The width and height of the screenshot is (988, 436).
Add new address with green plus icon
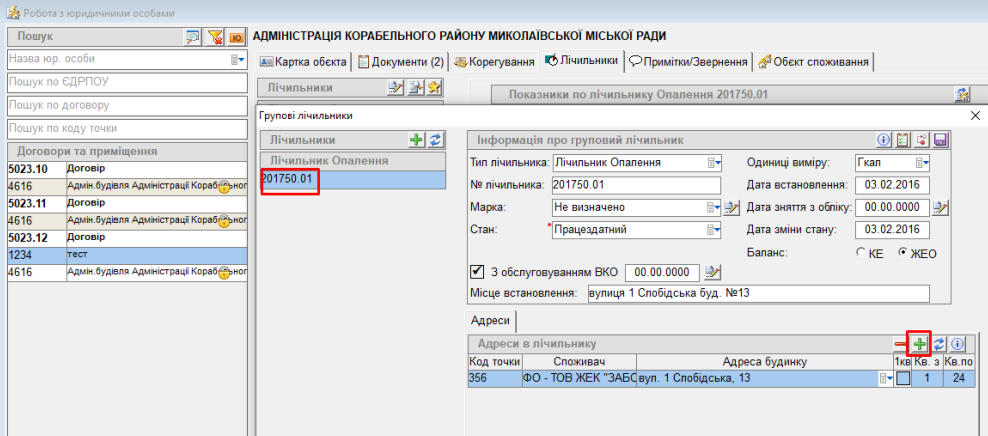pos(919,343)
